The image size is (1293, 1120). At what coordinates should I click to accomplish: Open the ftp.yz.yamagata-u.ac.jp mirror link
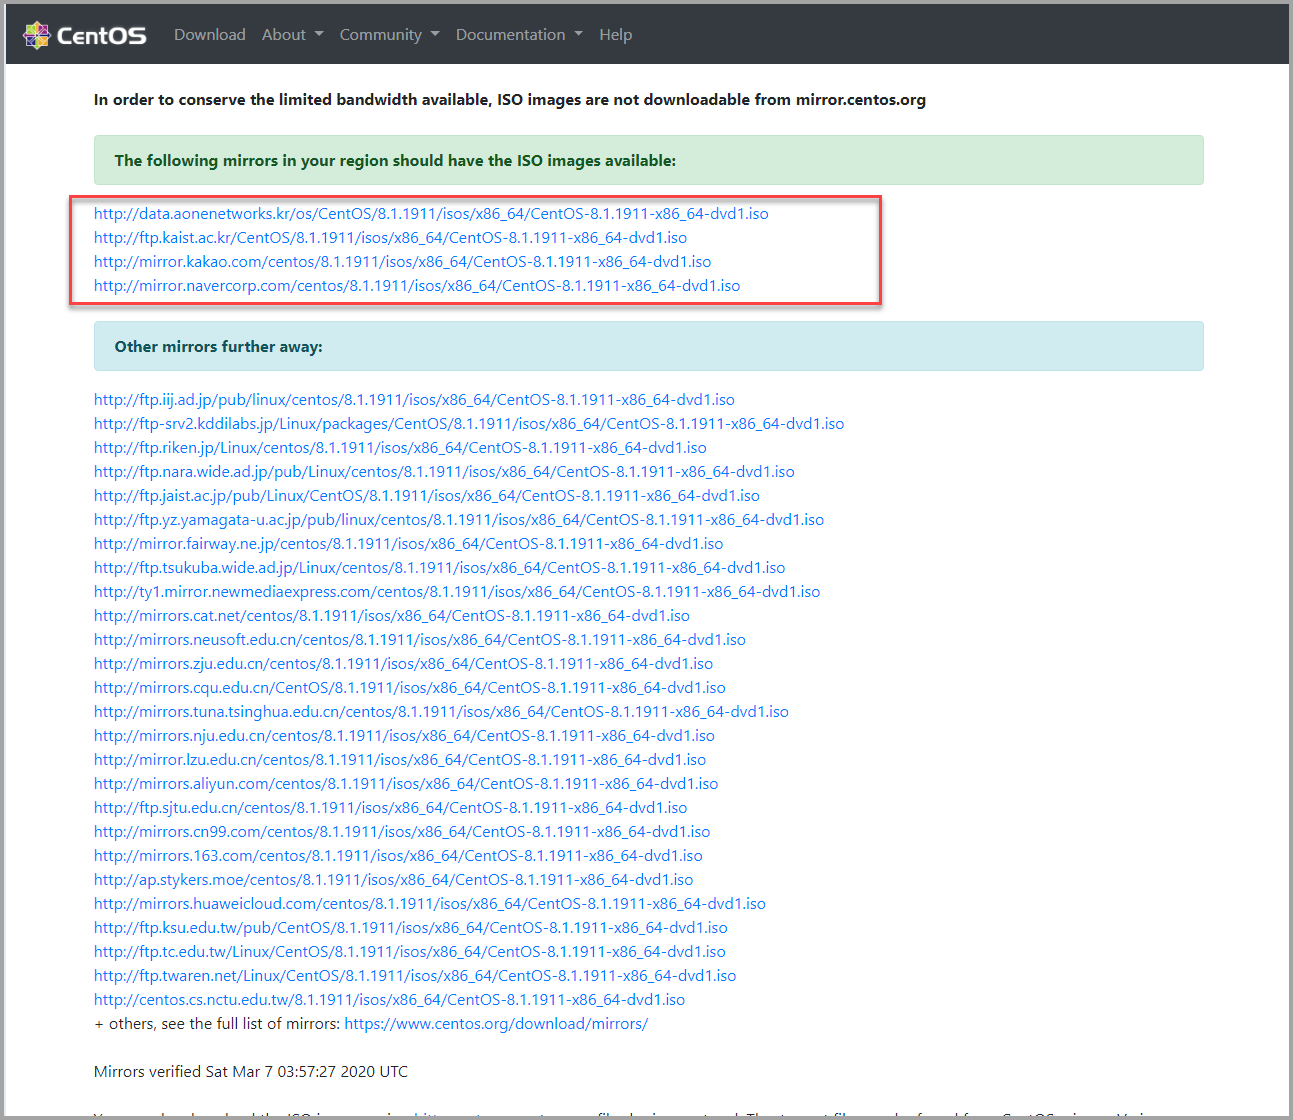(459, 520)
